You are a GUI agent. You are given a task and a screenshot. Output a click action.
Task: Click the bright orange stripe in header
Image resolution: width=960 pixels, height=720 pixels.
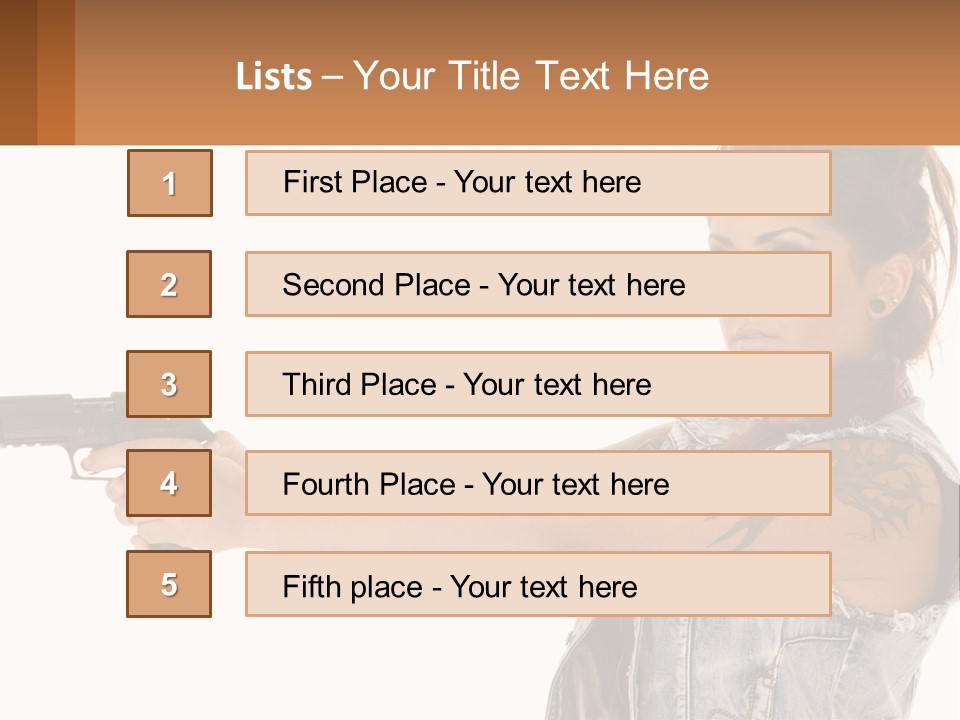[56, 72]
